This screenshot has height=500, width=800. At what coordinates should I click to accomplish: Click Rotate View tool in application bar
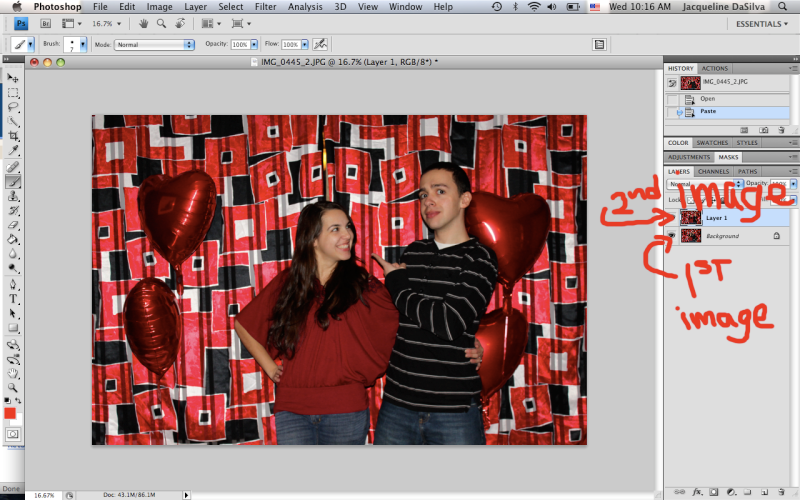[x=180, y=23]
